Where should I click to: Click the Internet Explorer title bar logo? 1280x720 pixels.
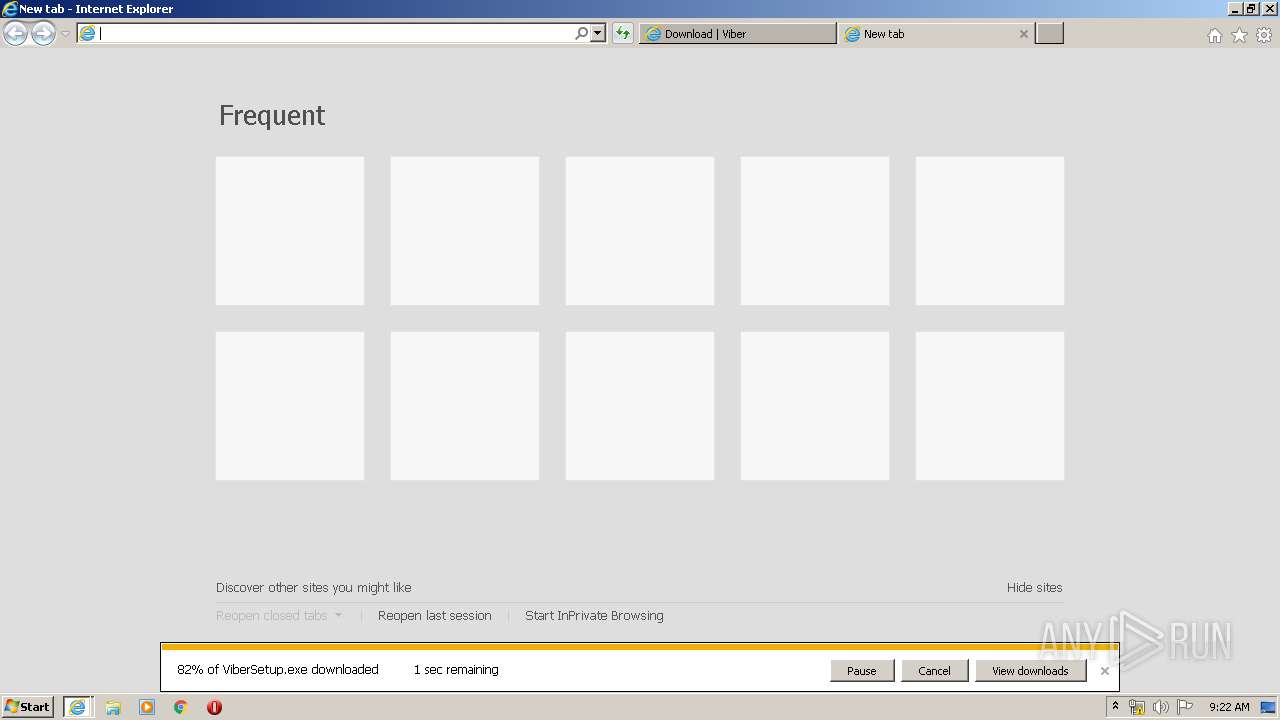click(10, 9)
